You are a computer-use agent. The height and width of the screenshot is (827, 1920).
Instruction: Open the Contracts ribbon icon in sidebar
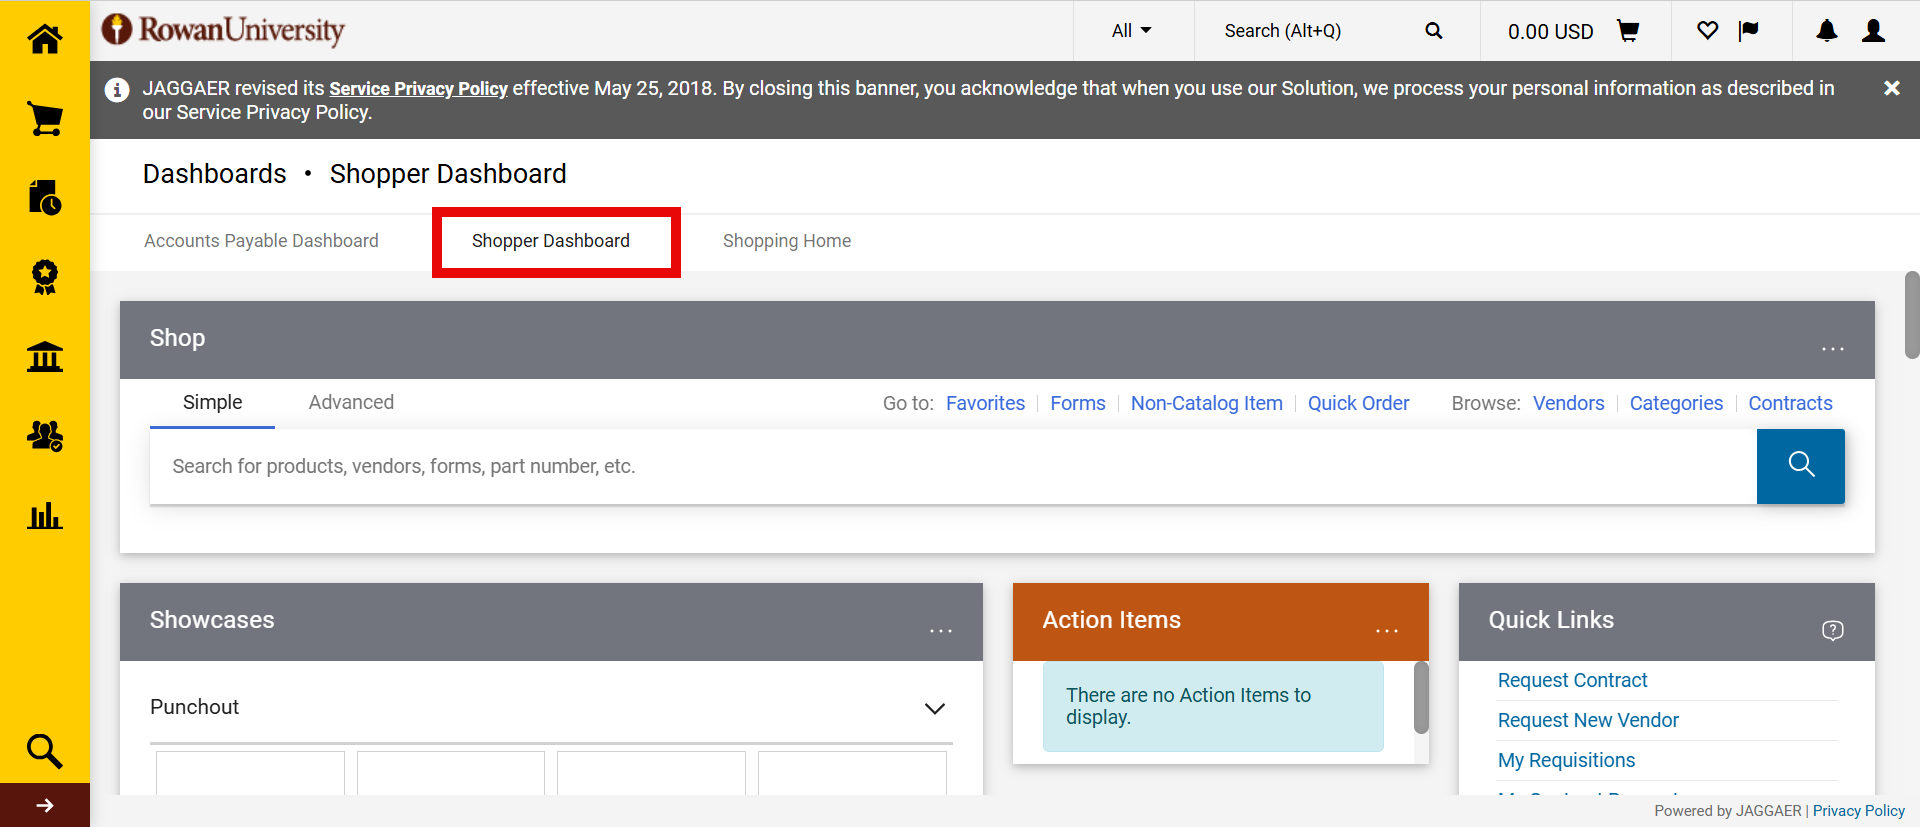[45, 277]
